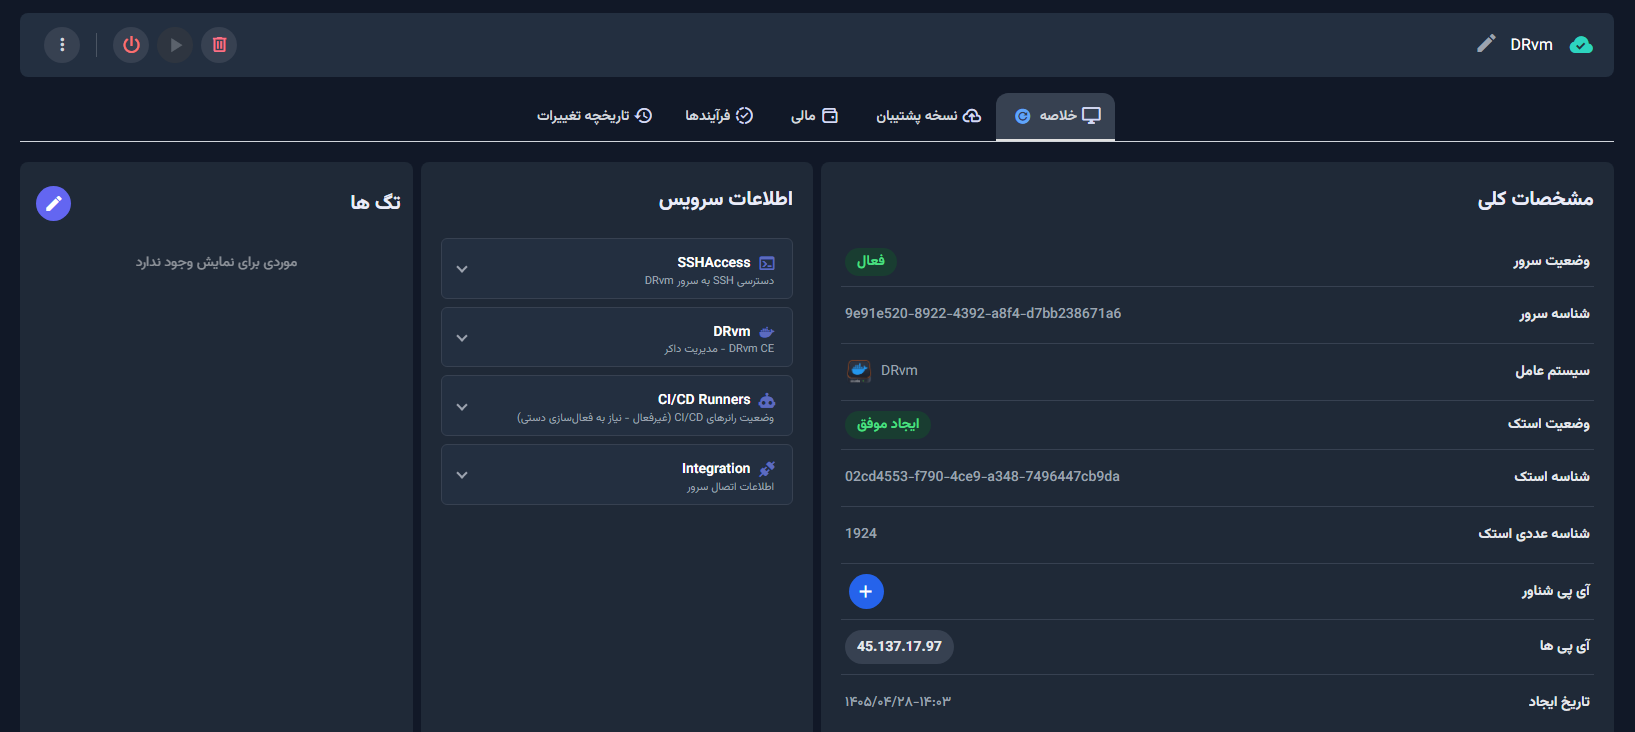This screenshot has height=732, width=1635.
Task: Expand the Integration chevron
Action: pyautogui.click(x=462, y=475)
